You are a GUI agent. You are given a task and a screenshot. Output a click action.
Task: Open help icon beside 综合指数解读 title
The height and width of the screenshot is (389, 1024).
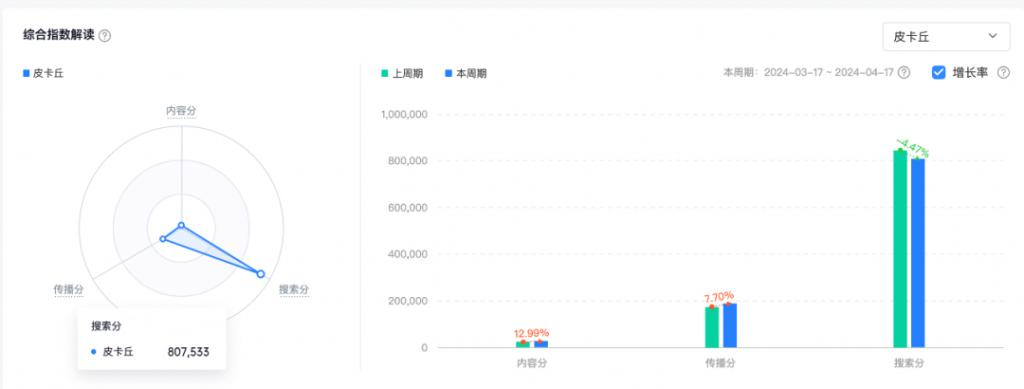(104, 36)
